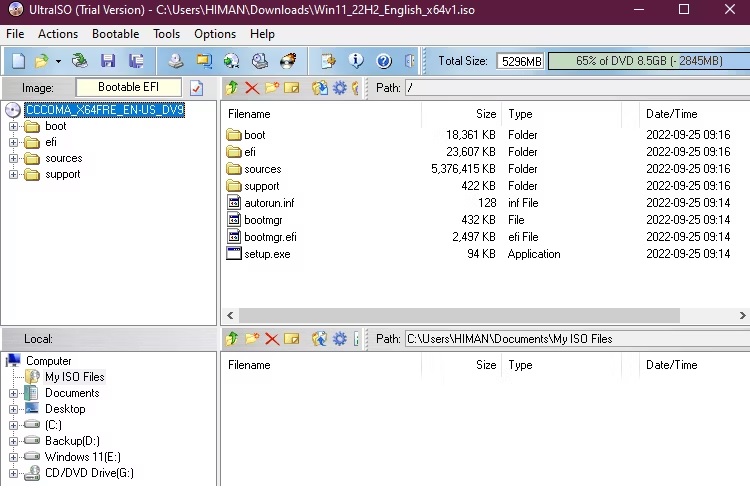Viewport: 750px width, 492px height.
Task: Click the red X Delete icon in image pane
Action: coord(252,87)
